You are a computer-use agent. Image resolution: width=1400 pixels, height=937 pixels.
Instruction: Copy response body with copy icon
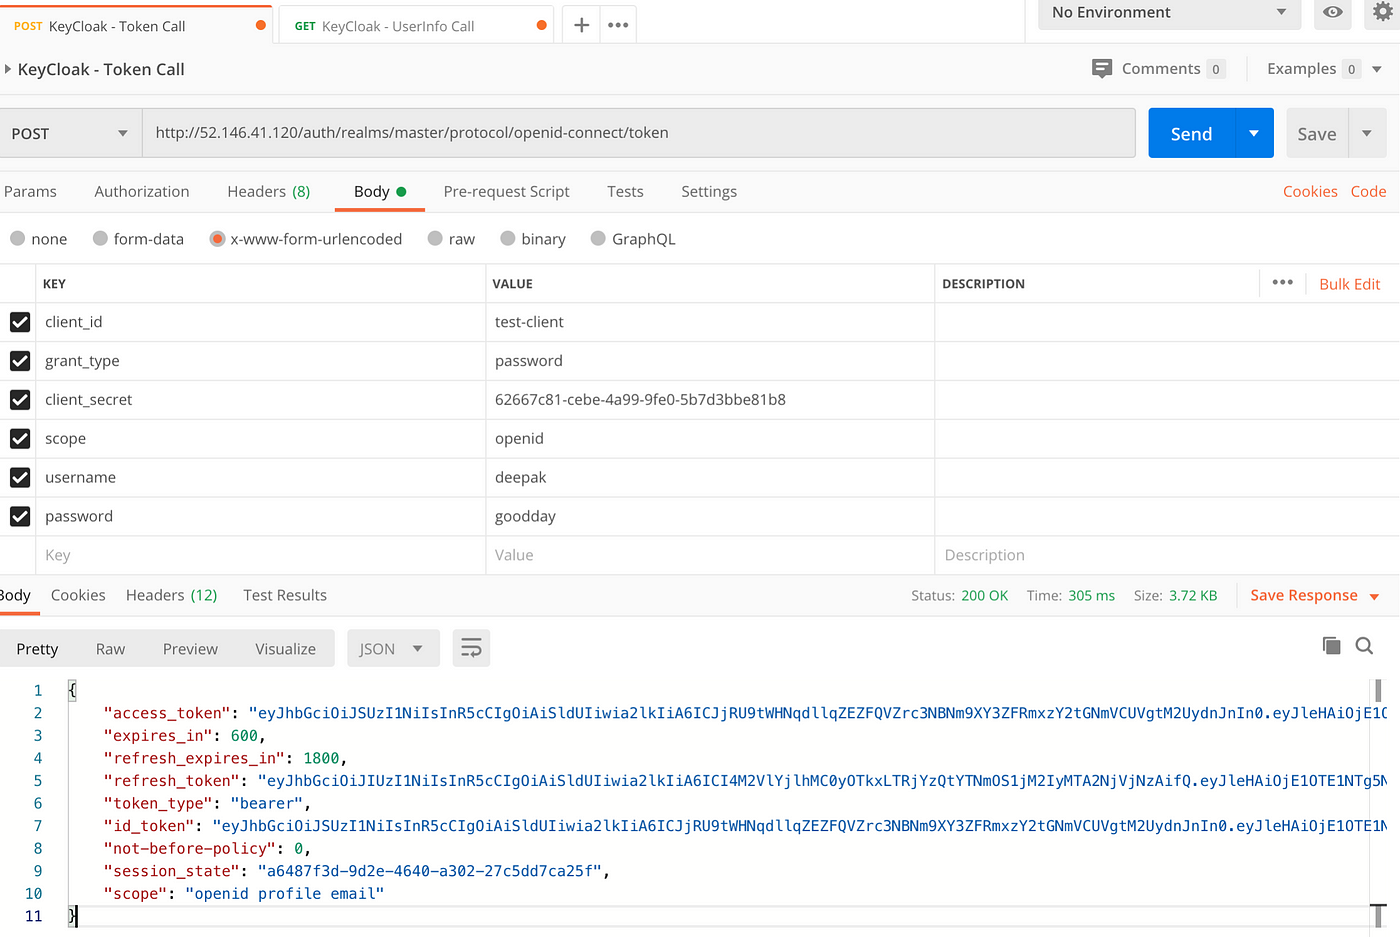(1331, 645)
